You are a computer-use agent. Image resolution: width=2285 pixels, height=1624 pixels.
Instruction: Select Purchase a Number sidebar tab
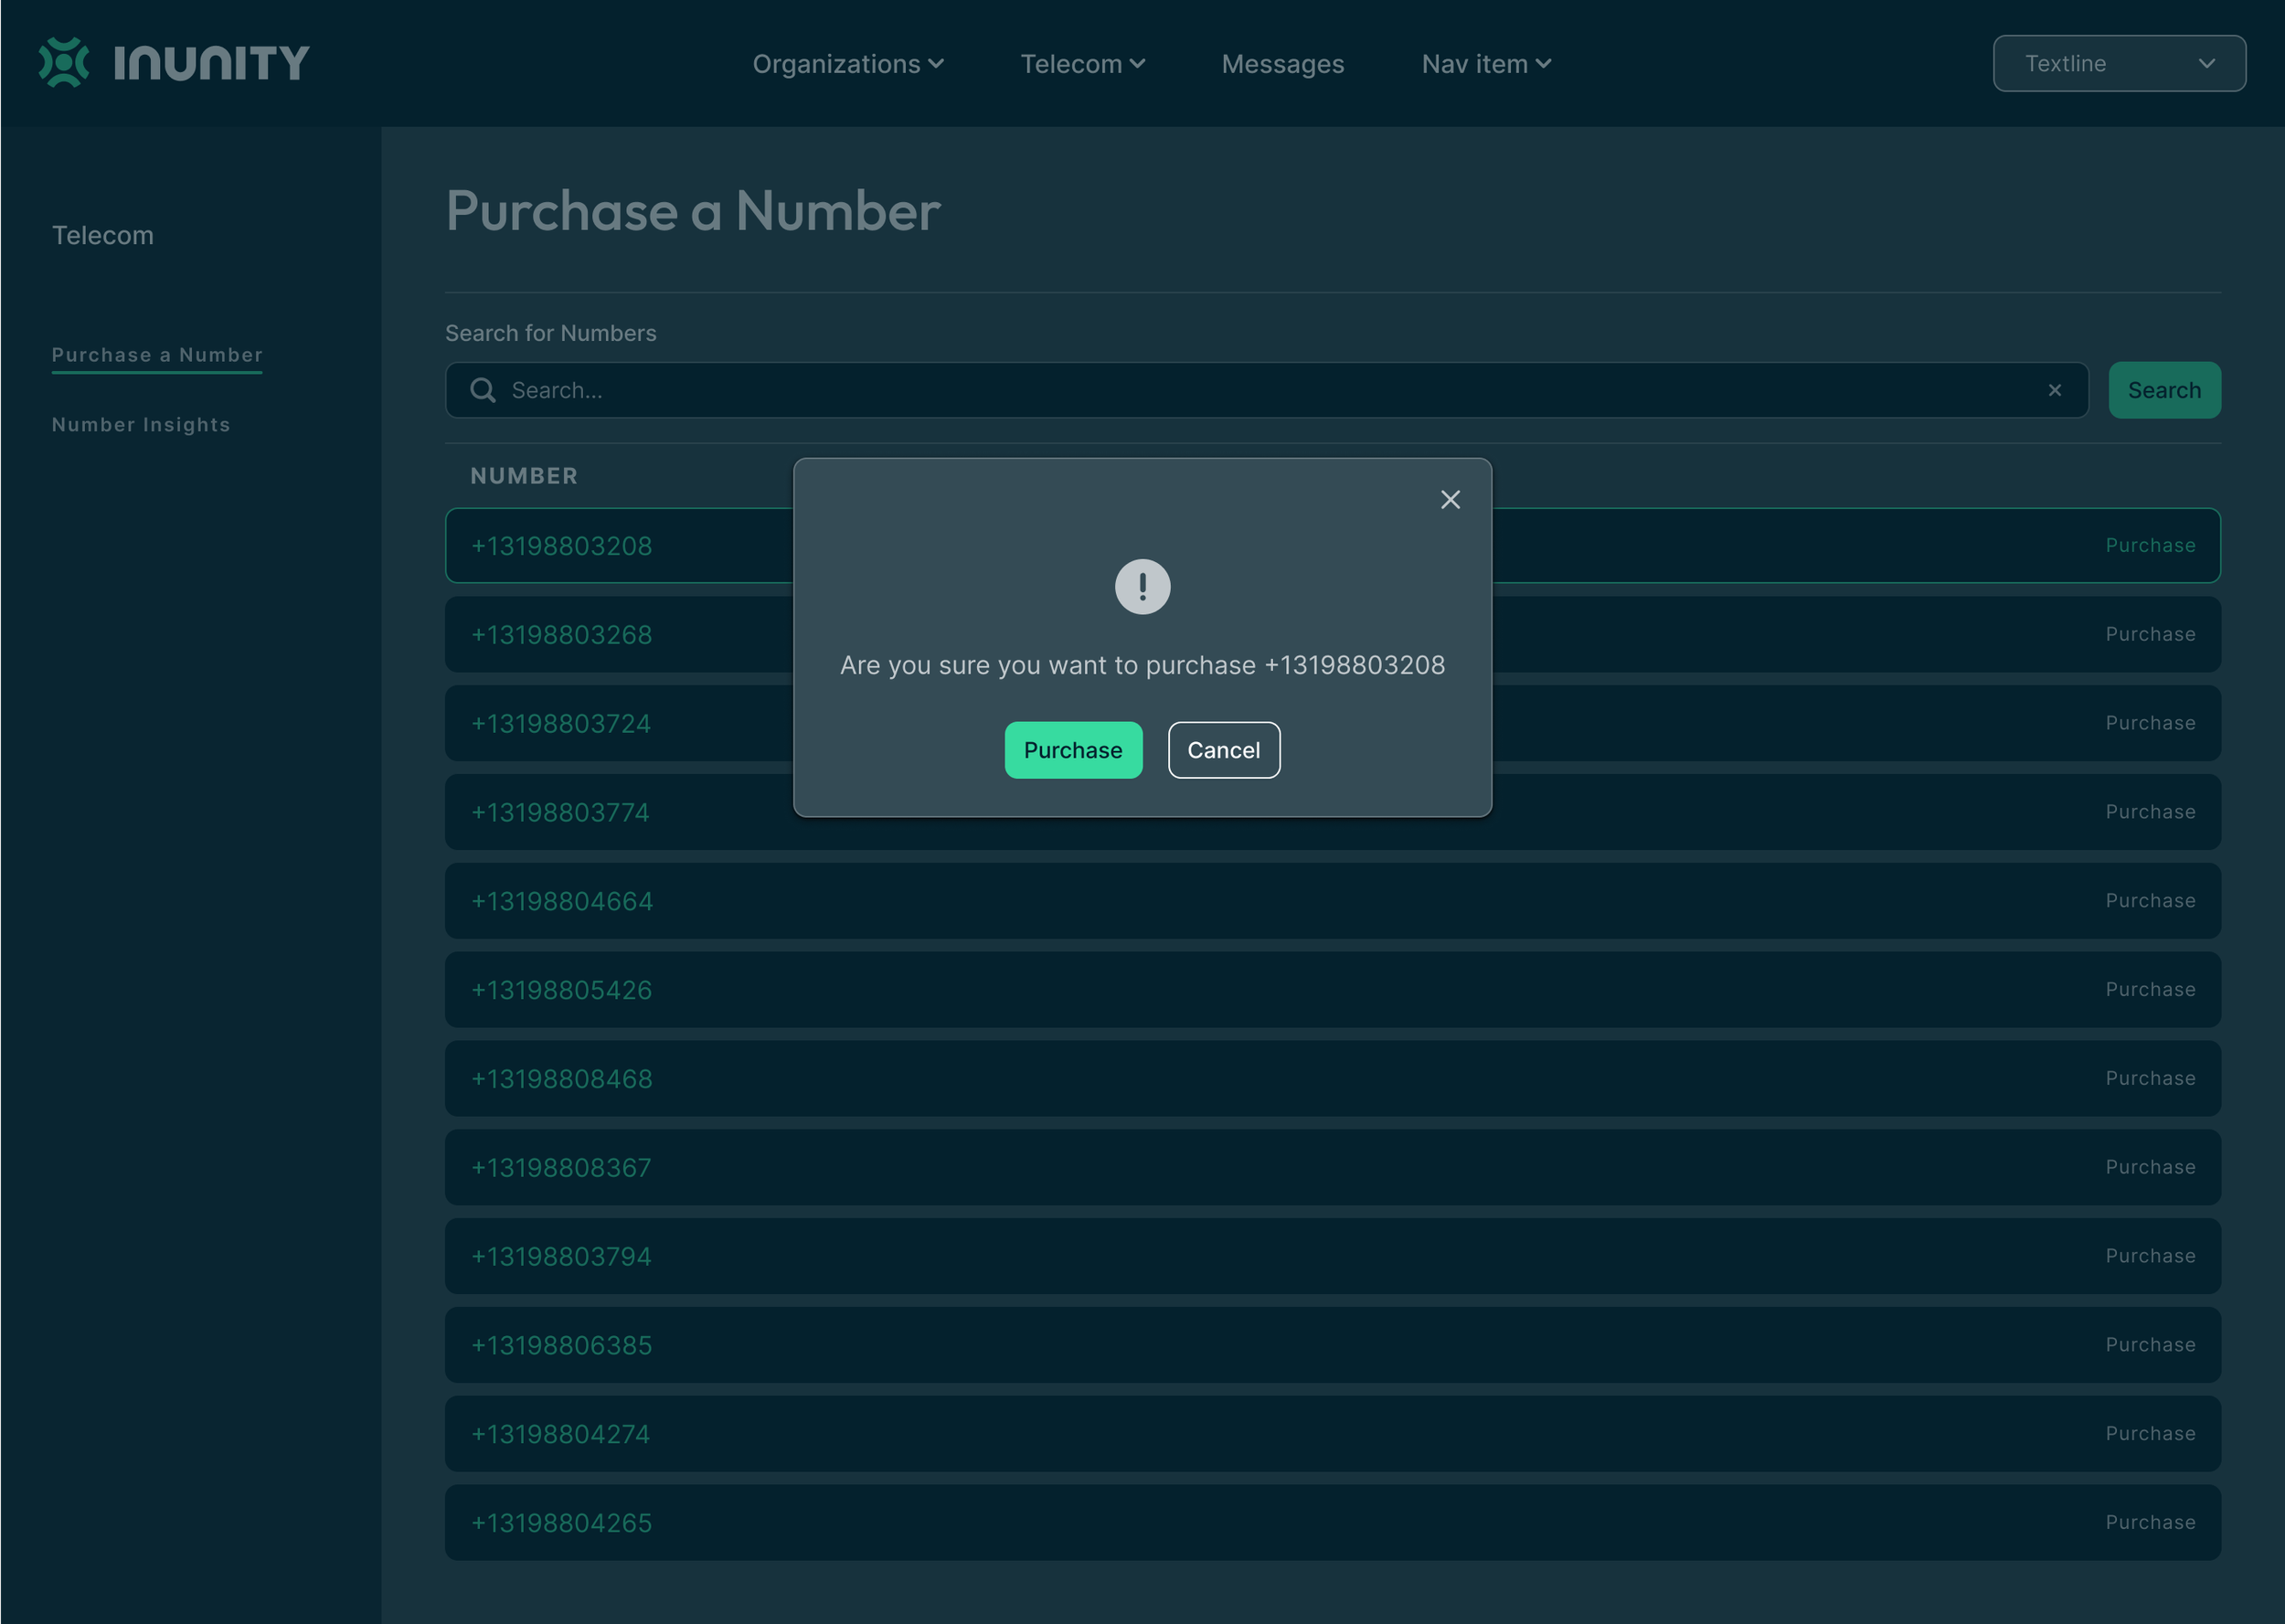pyautogui.click(x=157, y=355)
